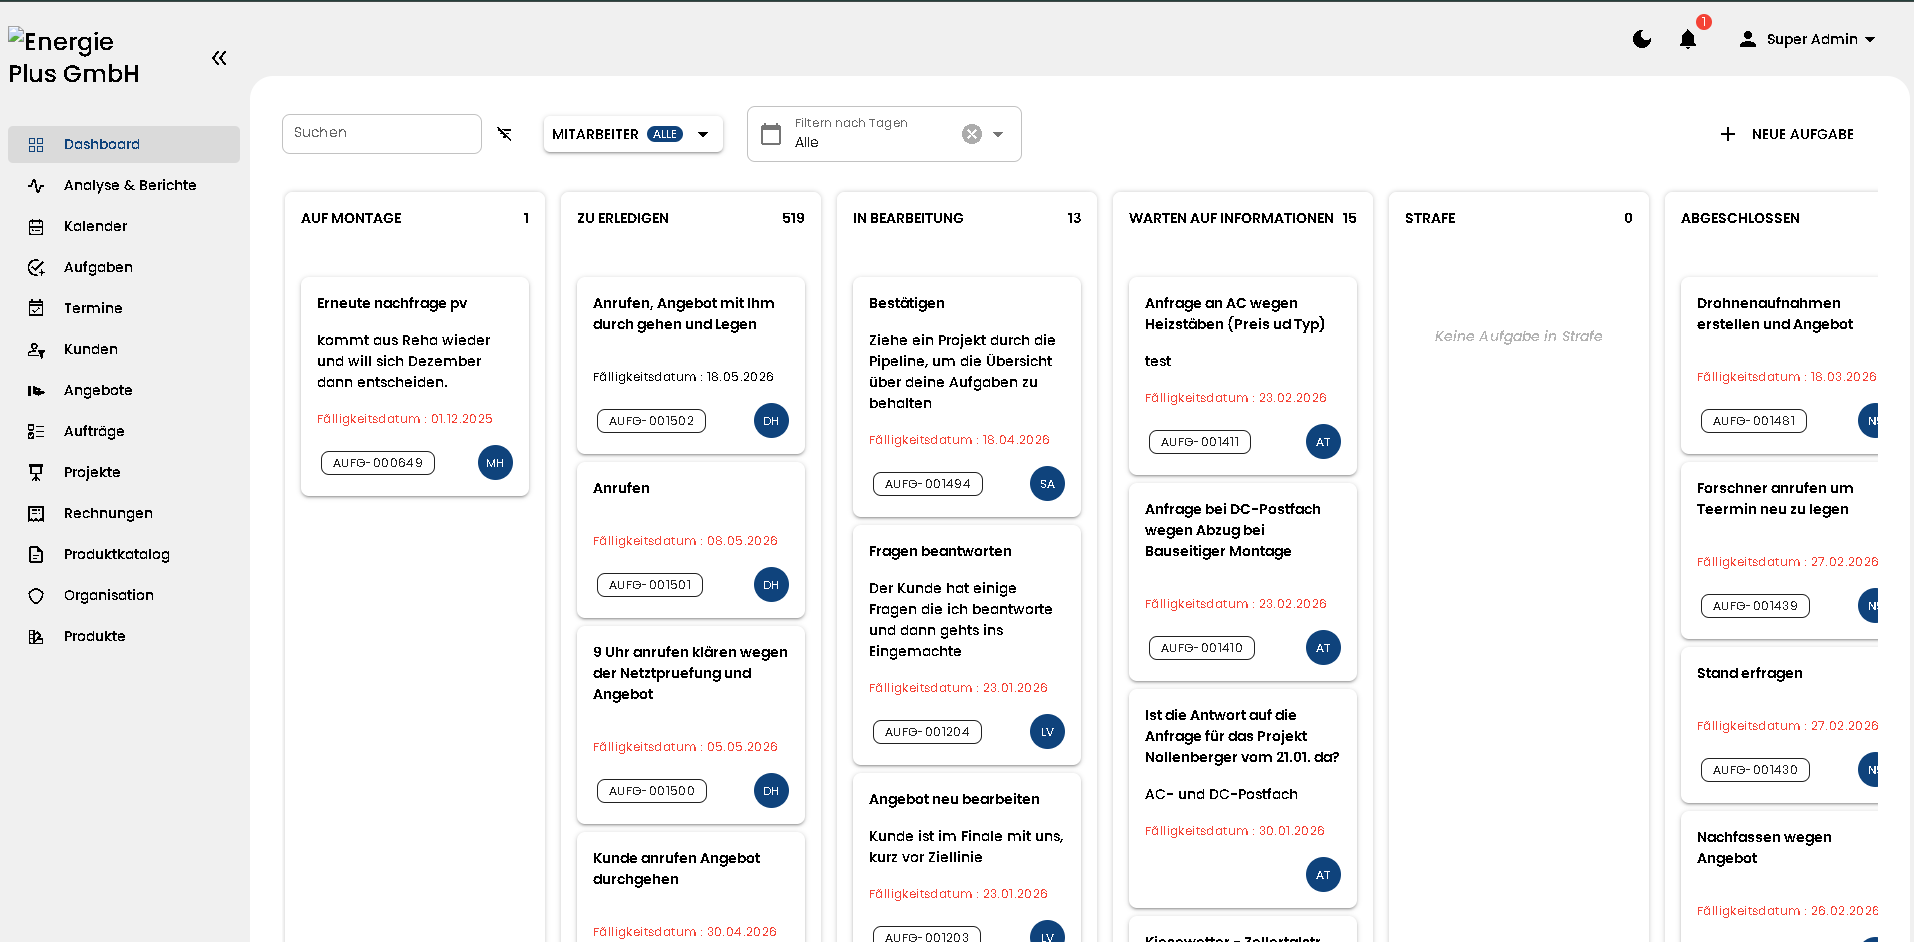Viewport: 1914px width, 942px height.
Task: Create a new task with NEUE AUFGABE
Action: pyautogui.click(x=1786, y=134)
